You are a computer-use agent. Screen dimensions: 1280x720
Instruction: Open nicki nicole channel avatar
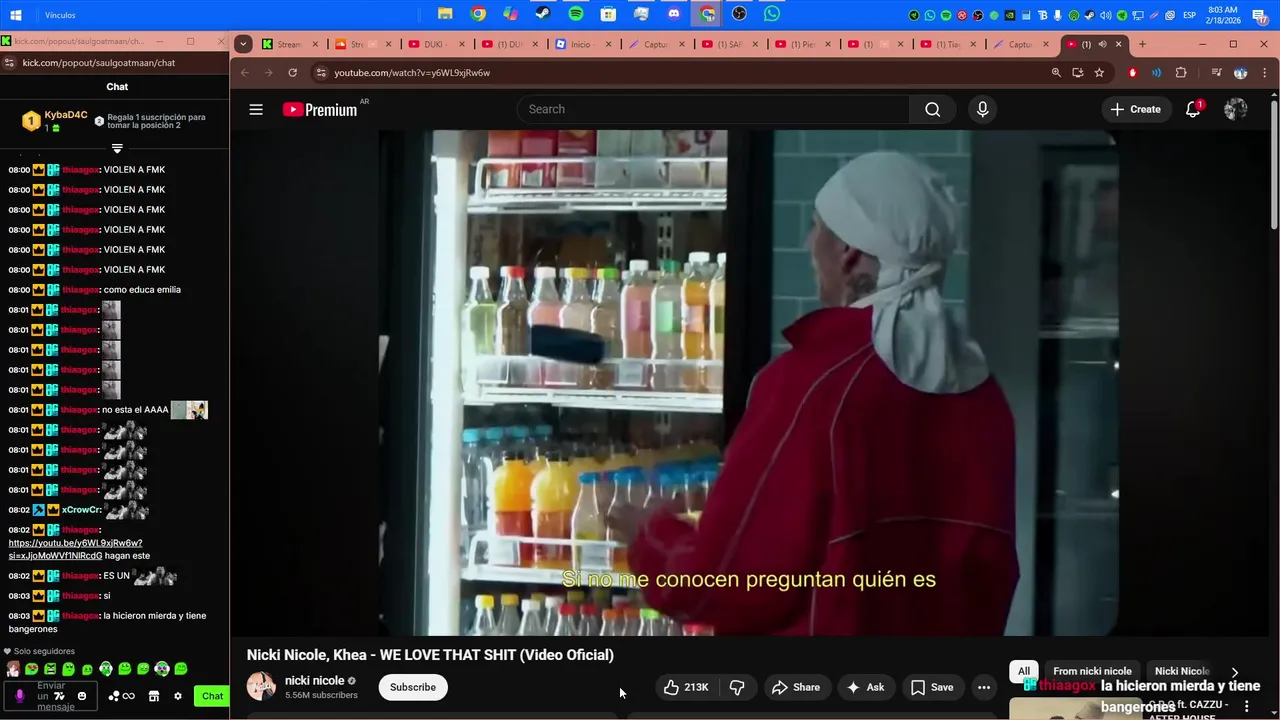(x=261, y=687)
